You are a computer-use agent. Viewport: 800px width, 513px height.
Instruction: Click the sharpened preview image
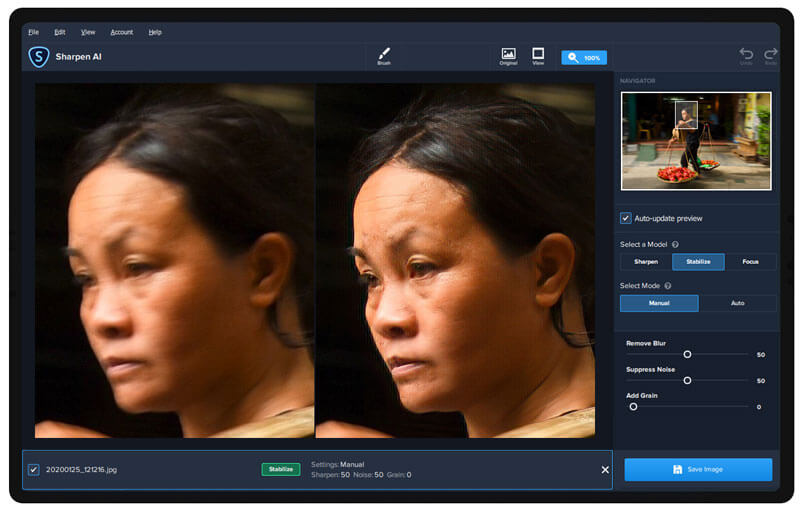(455, 261)
